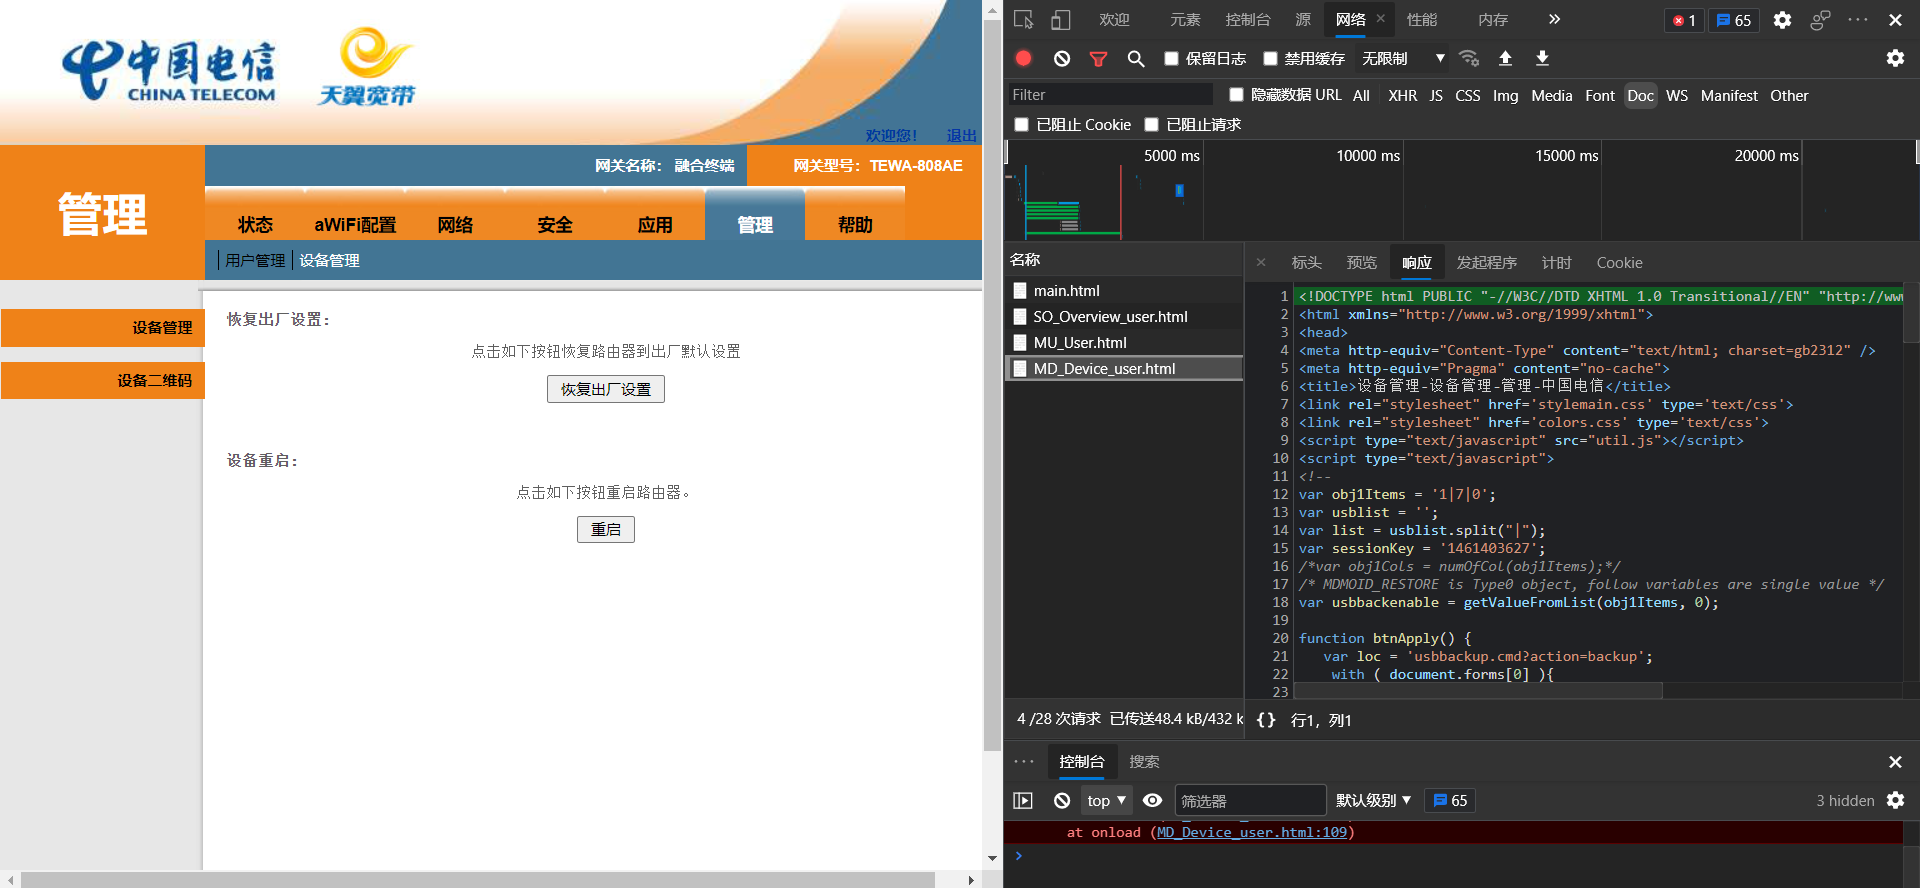Toggle the red filter funnel icon
Viewport: 1920px width, 888px height.
[x=1098, y=59]
